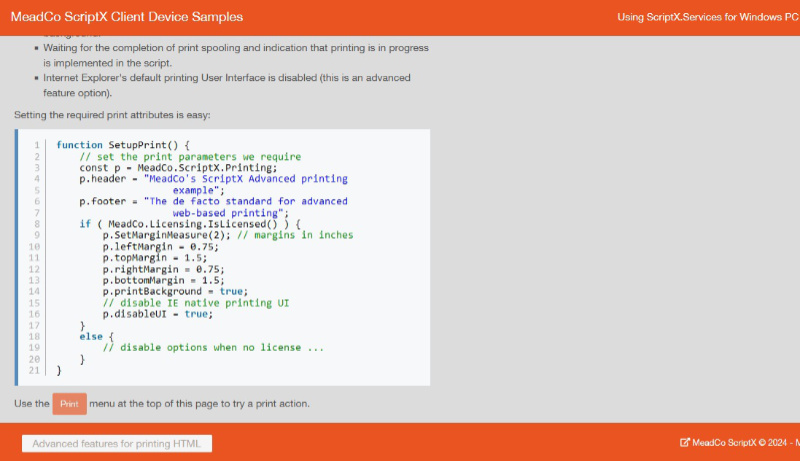Open MeadCo ScriptX © 2024 footer link
This screenshot has height=461, width=800.
745,443
